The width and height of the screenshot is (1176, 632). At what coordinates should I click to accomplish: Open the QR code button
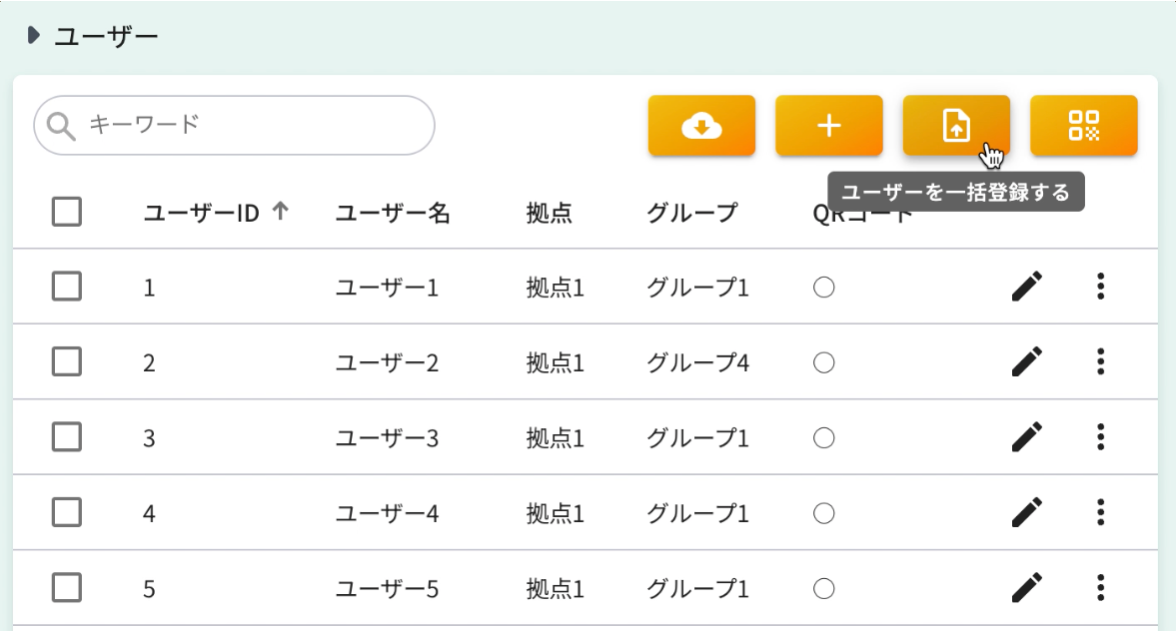[1084, 126]
